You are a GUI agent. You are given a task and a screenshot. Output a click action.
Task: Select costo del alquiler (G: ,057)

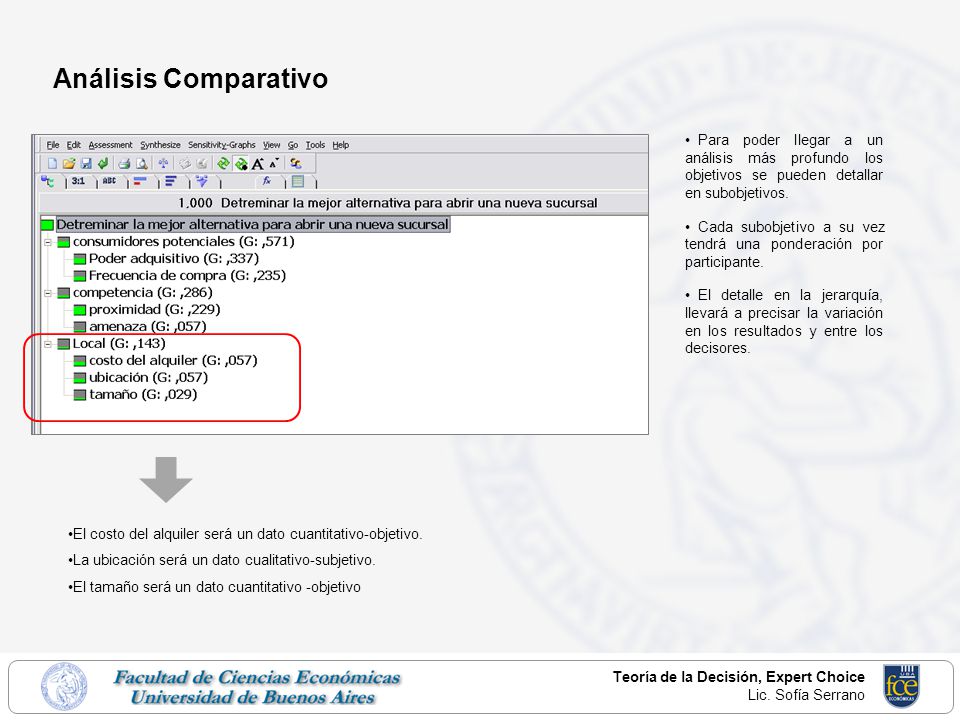(173, 361)
